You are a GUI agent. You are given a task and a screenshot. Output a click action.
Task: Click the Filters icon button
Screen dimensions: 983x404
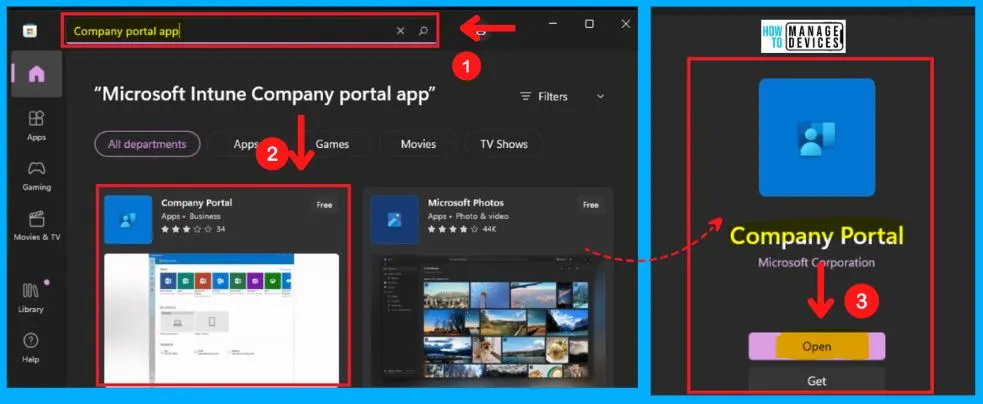(x=544, y=97)
